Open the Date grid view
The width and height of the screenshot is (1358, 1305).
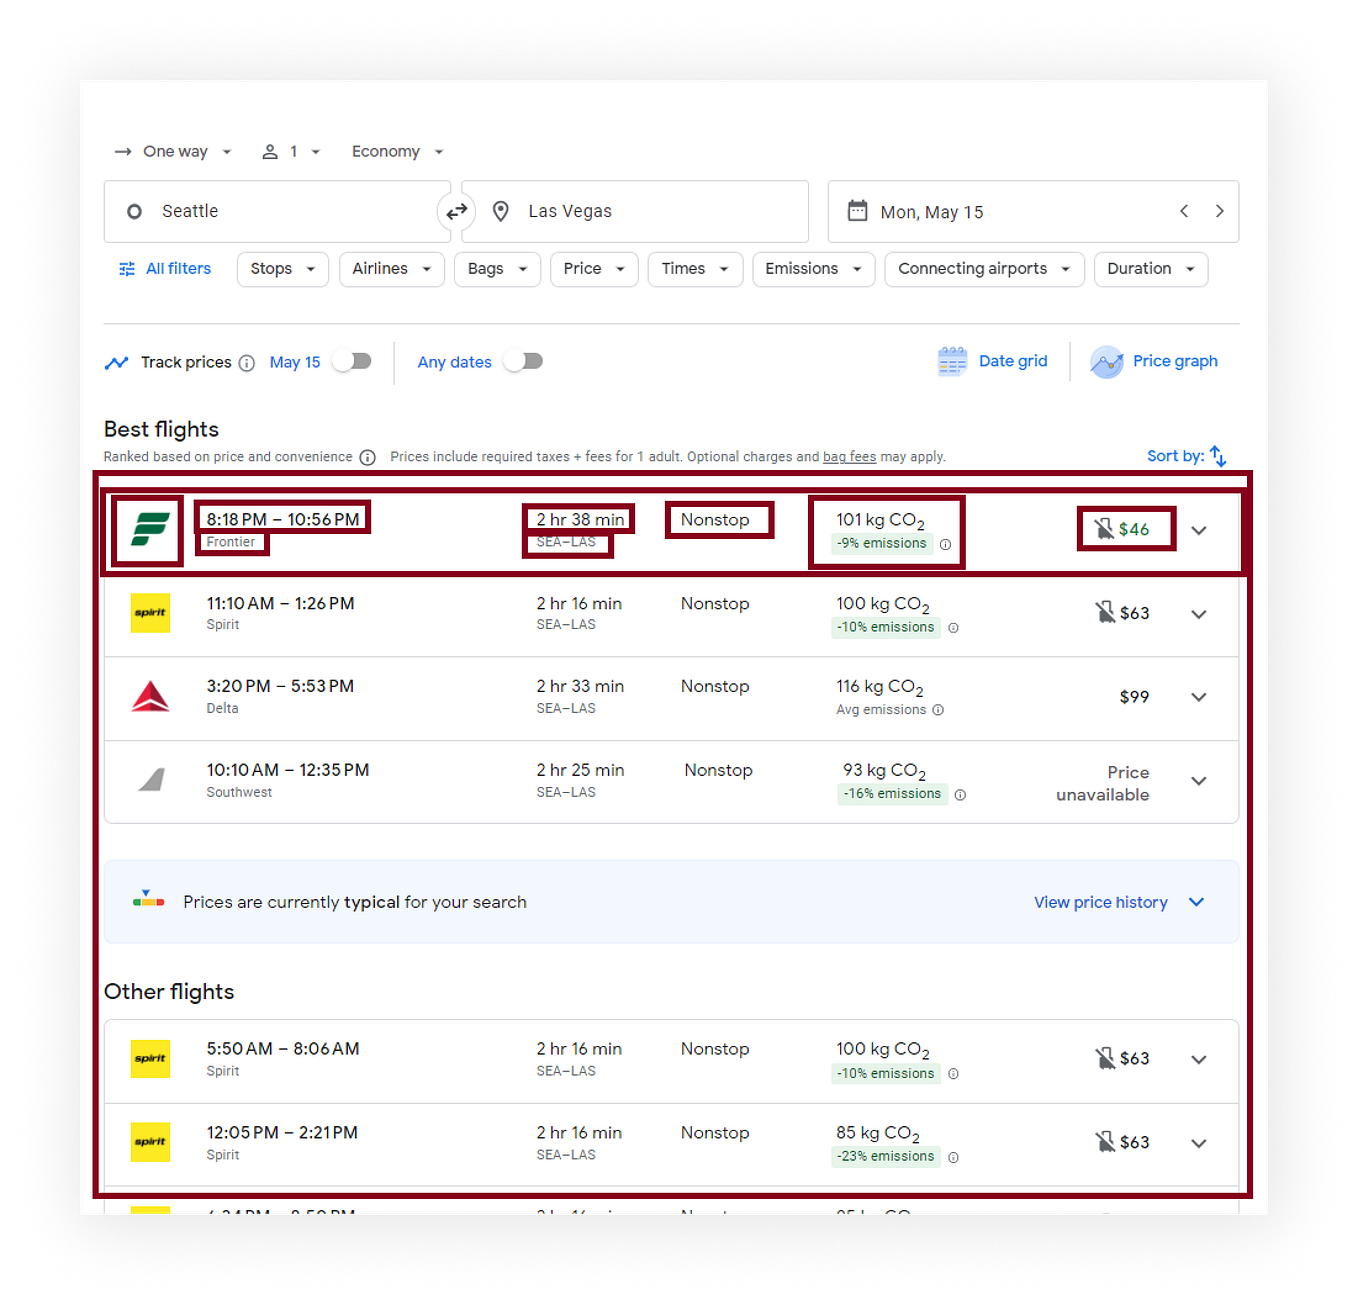[993, 361]
